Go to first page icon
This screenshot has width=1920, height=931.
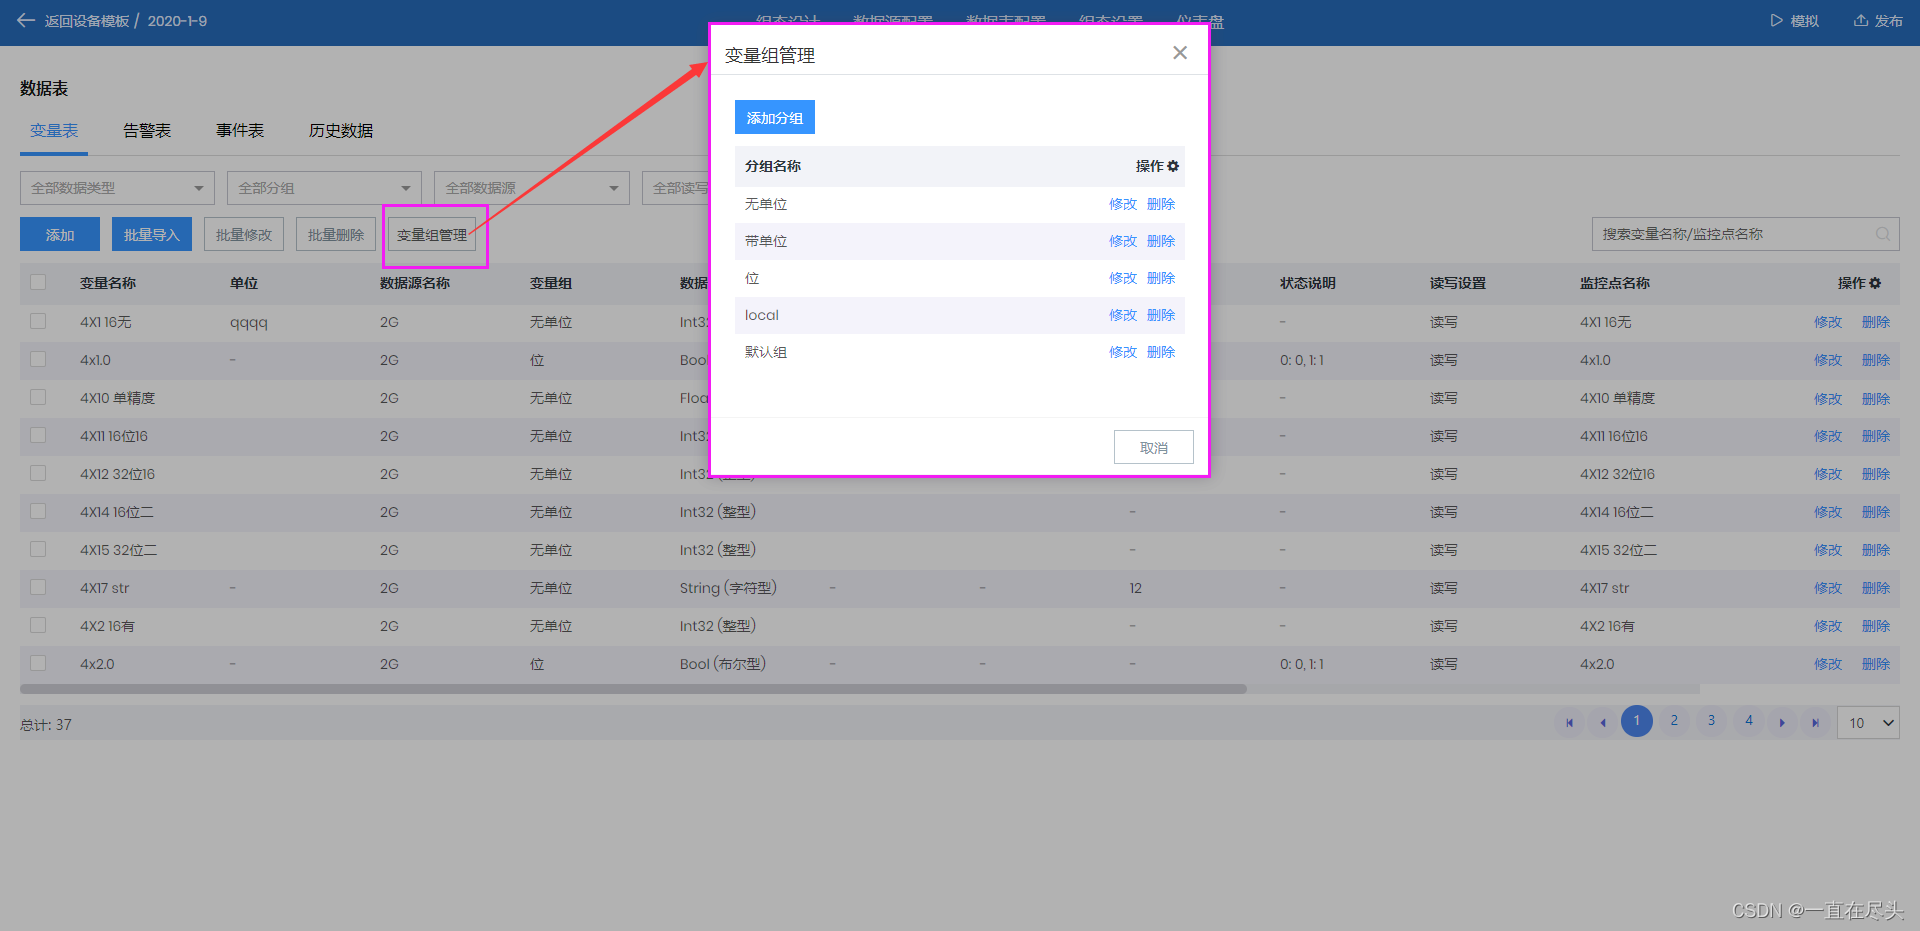(1569, 722)
